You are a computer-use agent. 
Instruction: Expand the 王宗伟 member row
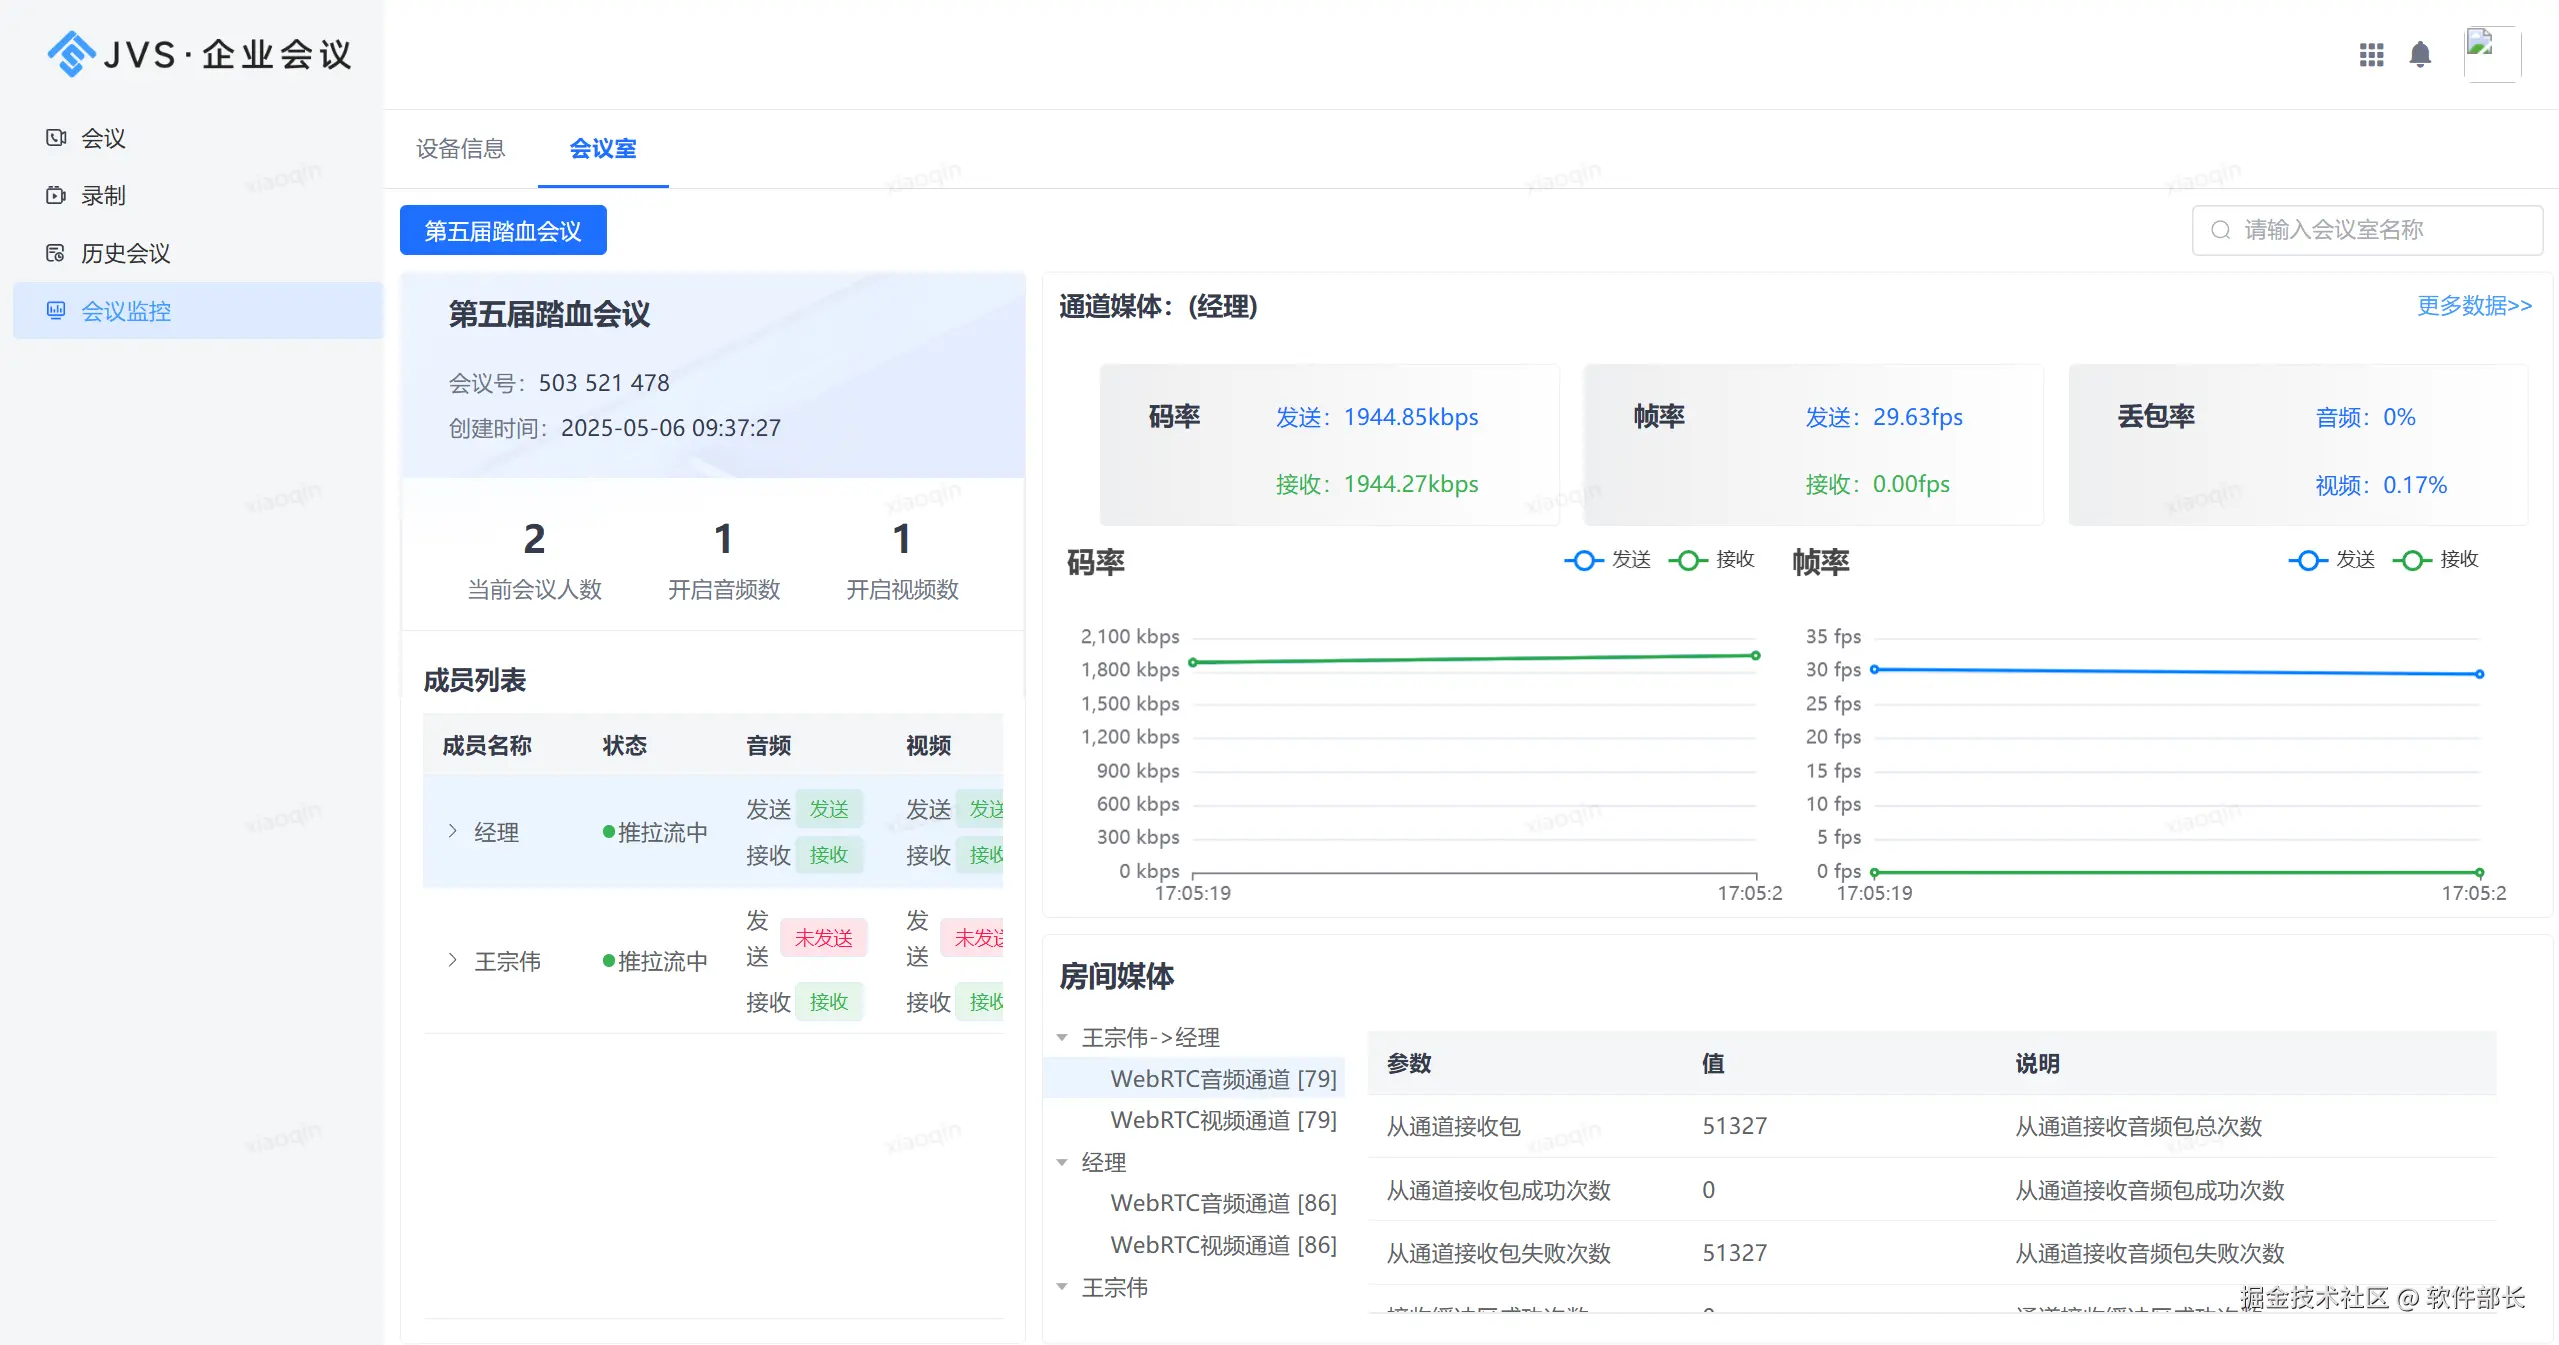tap(453, 960)
